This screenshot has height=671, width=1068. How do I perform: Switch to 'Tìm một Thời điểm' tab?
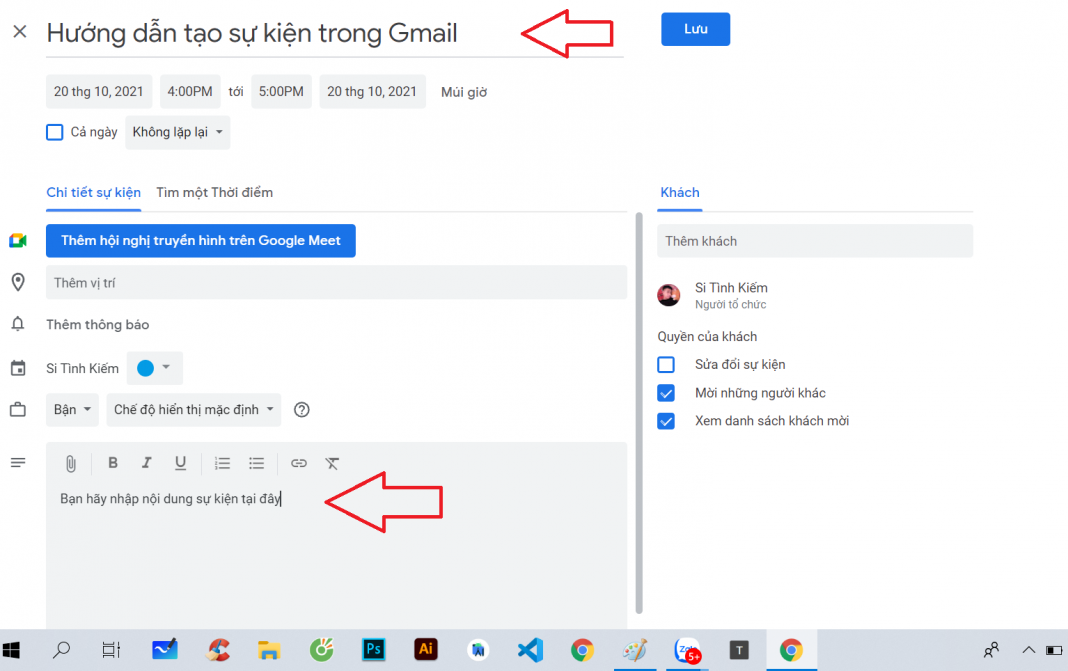tap(214, 192)
